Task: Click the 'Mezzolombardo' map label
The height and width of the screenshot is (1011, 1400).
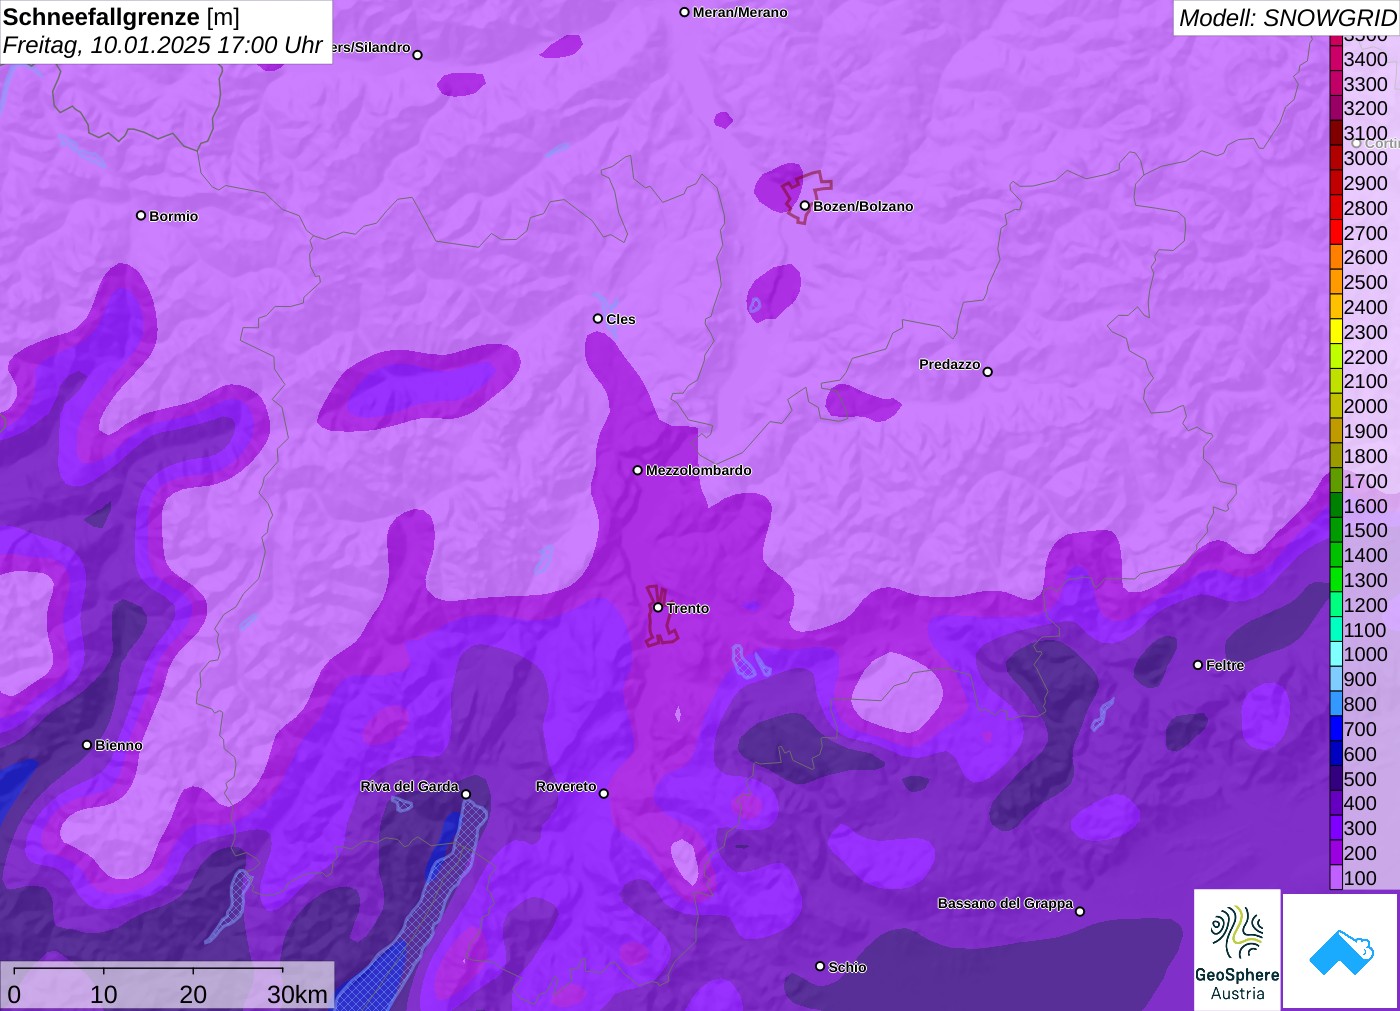Action: (x=698, y=470)
